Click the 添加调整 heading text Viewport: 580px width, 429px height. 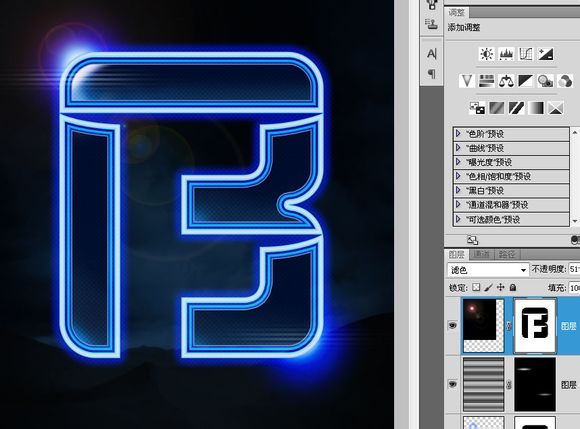[464, 27]
